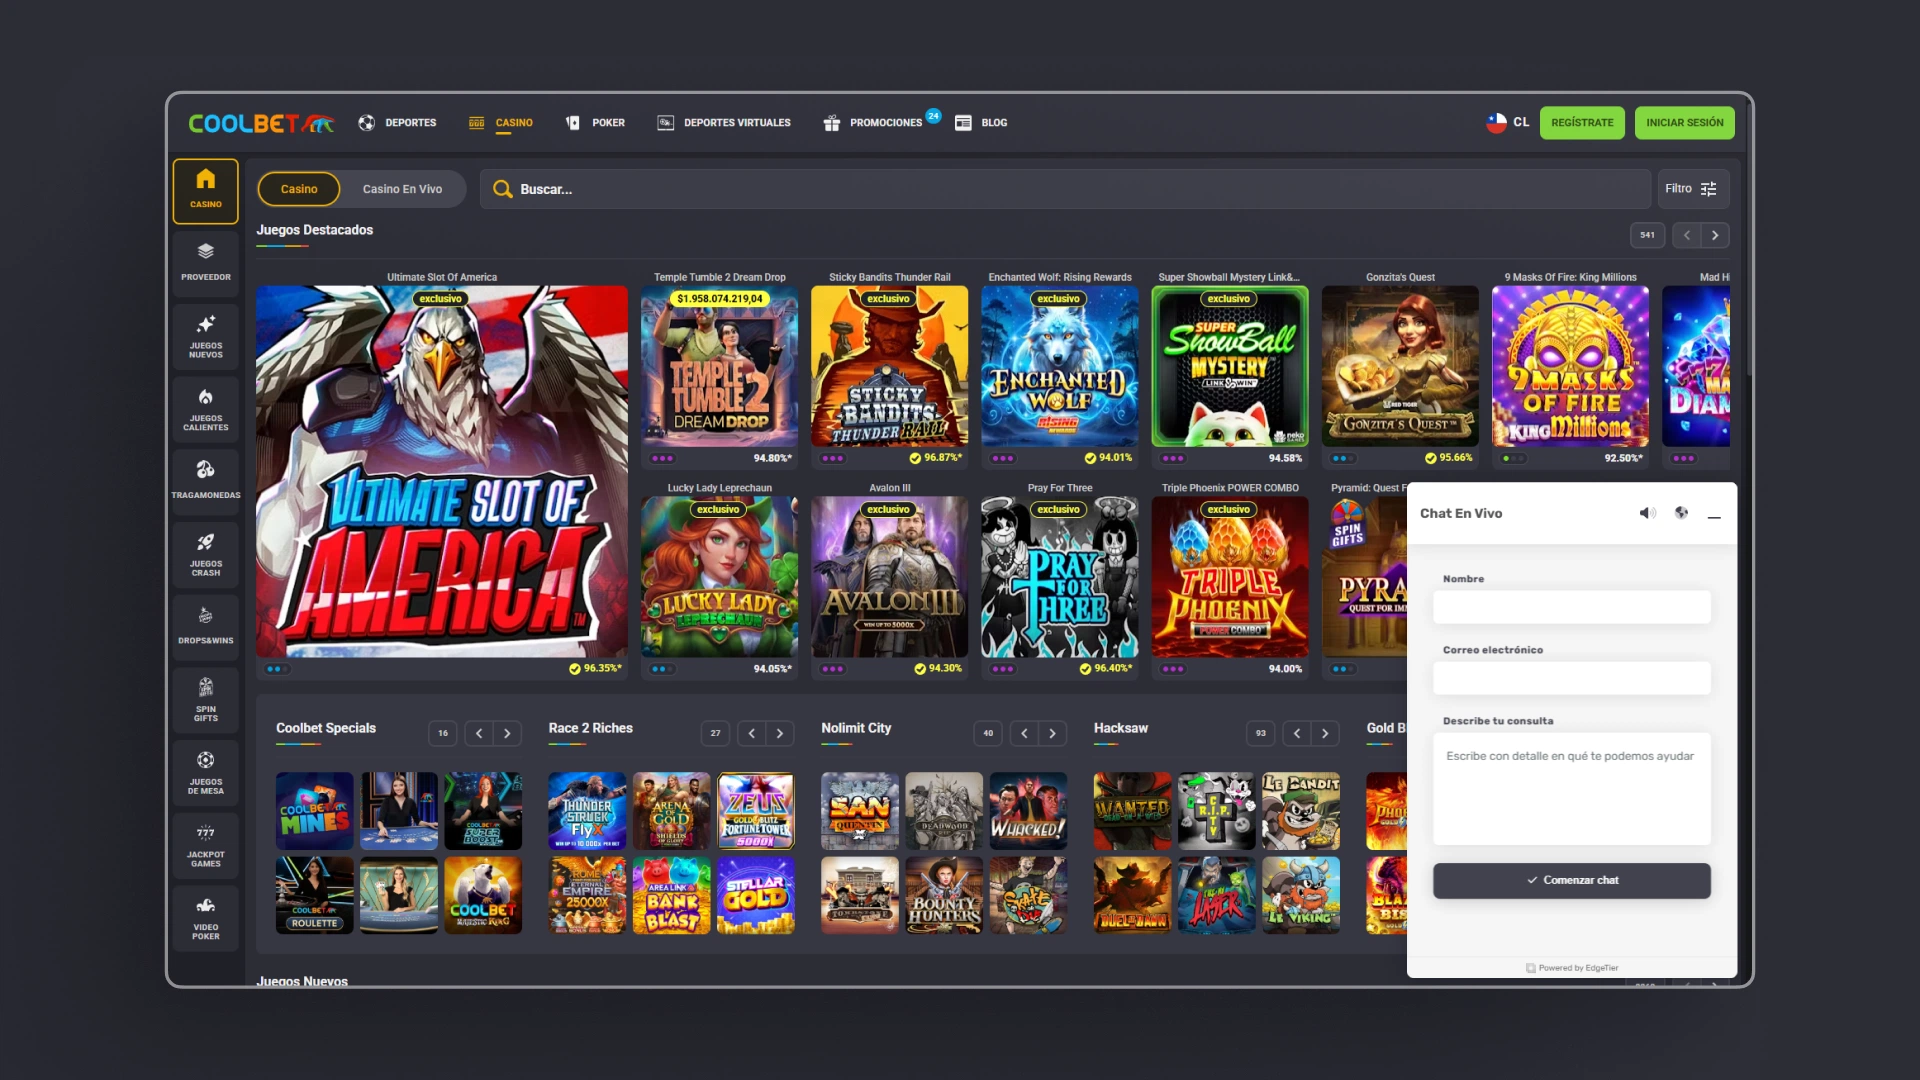
Task: Show next Coolbet Specials games
Action: 507,734
